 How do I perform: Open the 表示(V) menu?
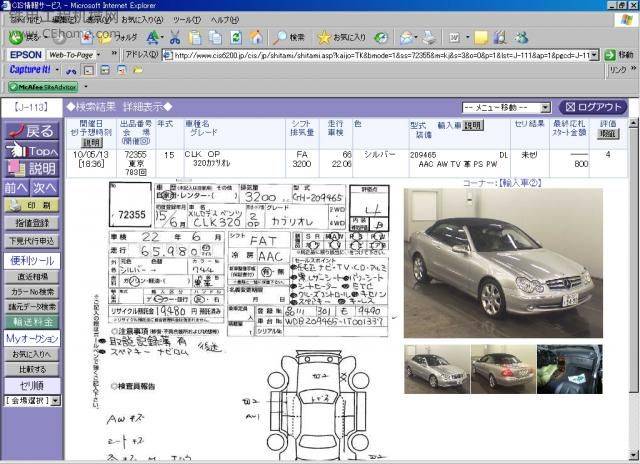click(x=100, y=20)
